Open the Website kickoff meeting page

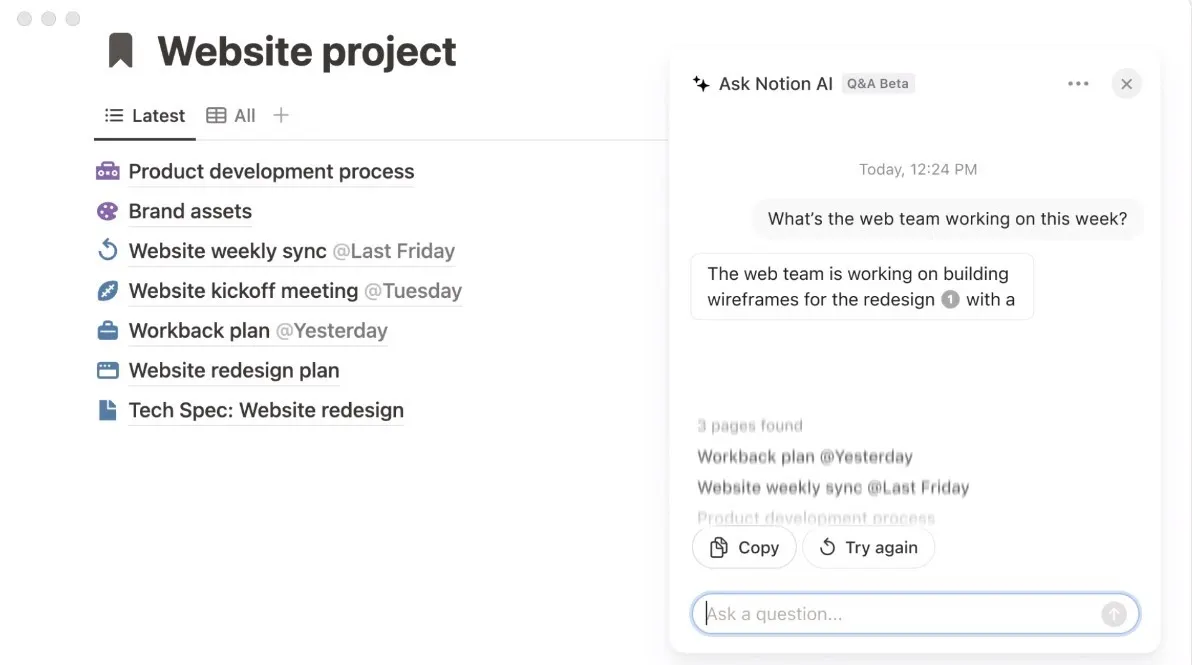tap(295, 291)
